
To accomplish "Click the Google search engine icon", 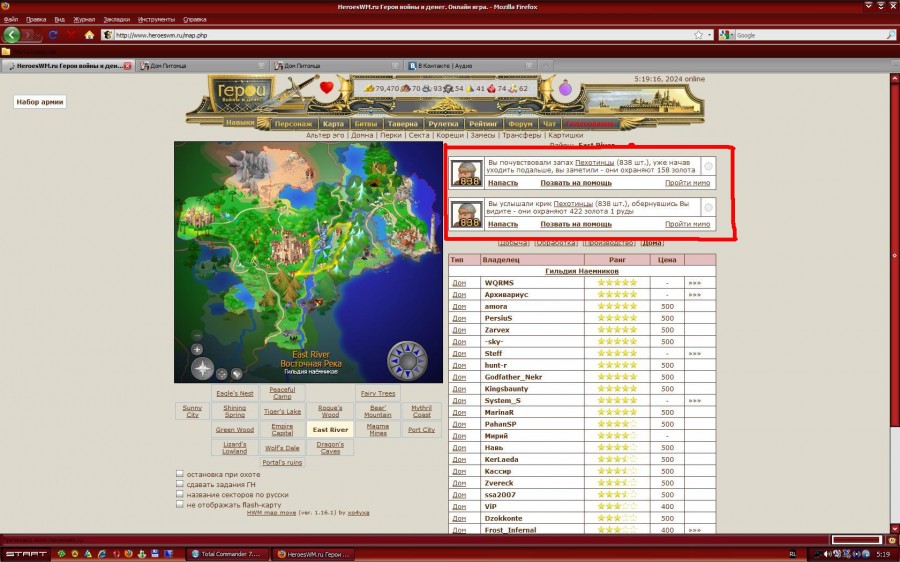I will click(724, 34).
